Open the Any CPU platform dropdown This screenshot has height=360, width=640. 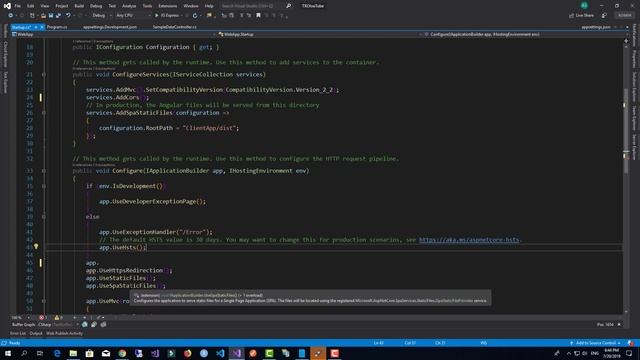(133, 16)
